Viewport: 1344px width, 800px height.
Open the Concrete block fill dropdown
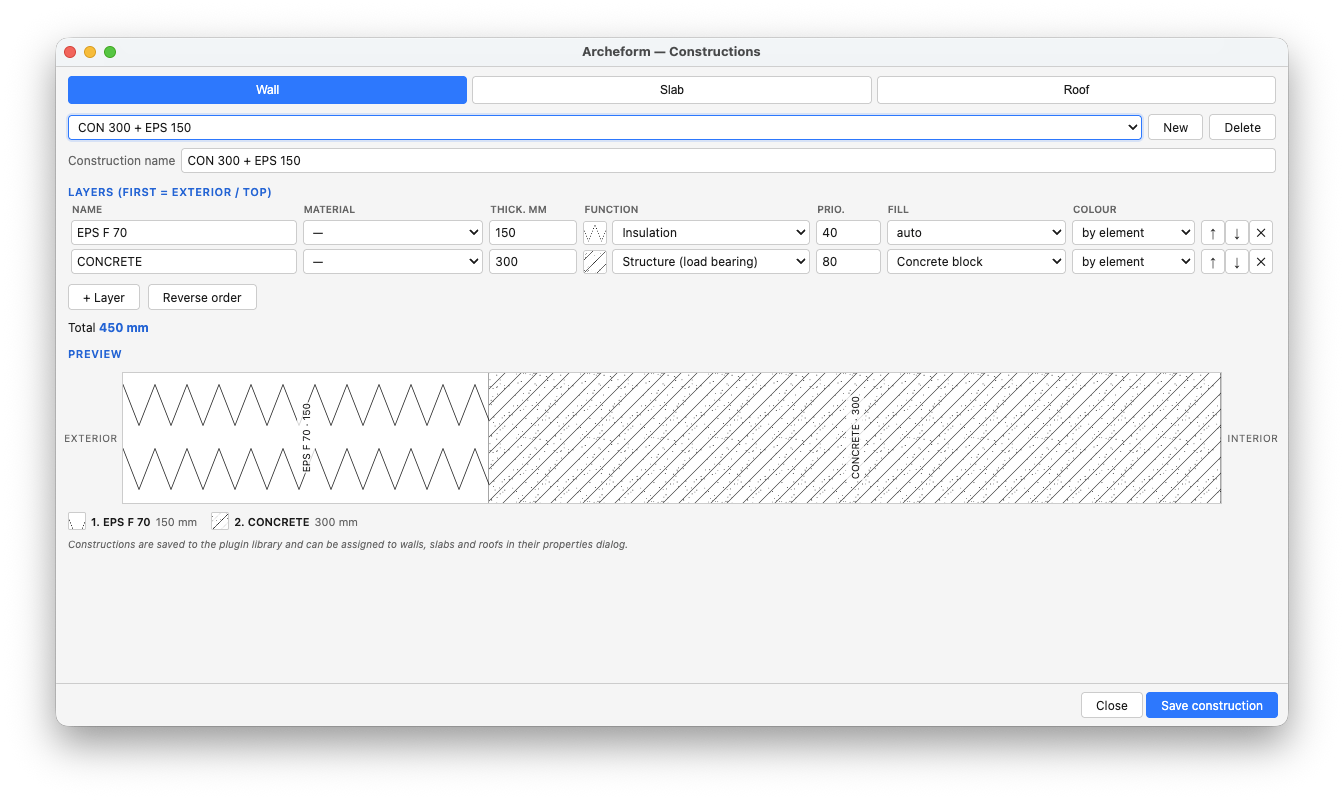point(977,262)
